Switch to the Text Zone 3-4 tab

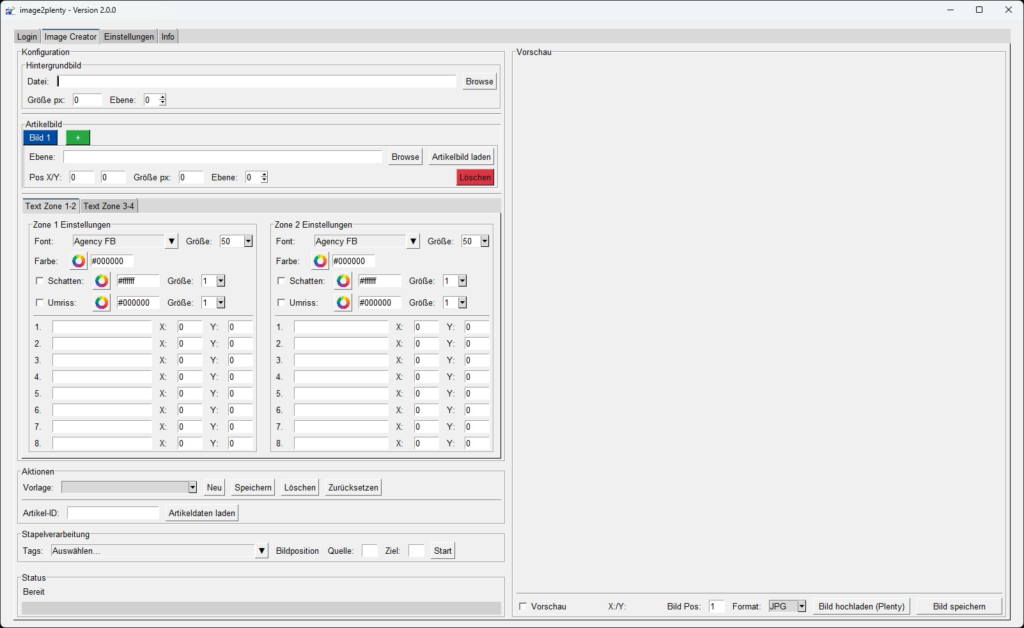(108, 206)
